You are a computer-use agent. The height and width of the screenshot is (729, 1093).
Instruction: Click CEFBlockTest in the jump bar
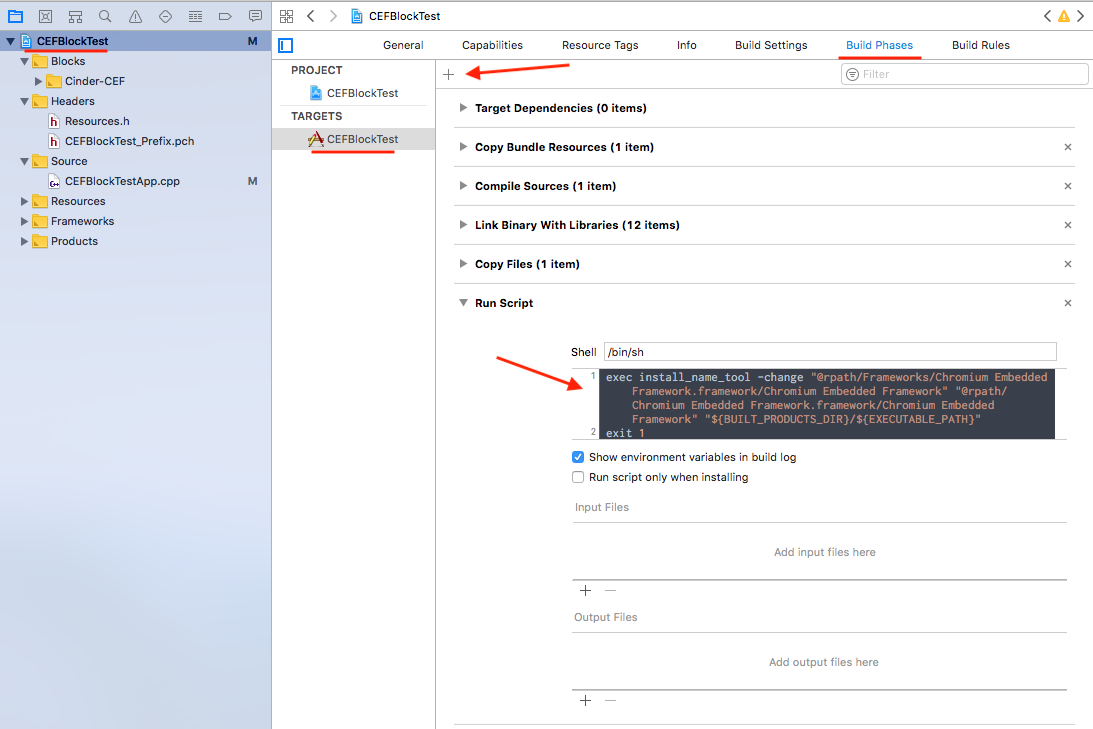[404, 16]
